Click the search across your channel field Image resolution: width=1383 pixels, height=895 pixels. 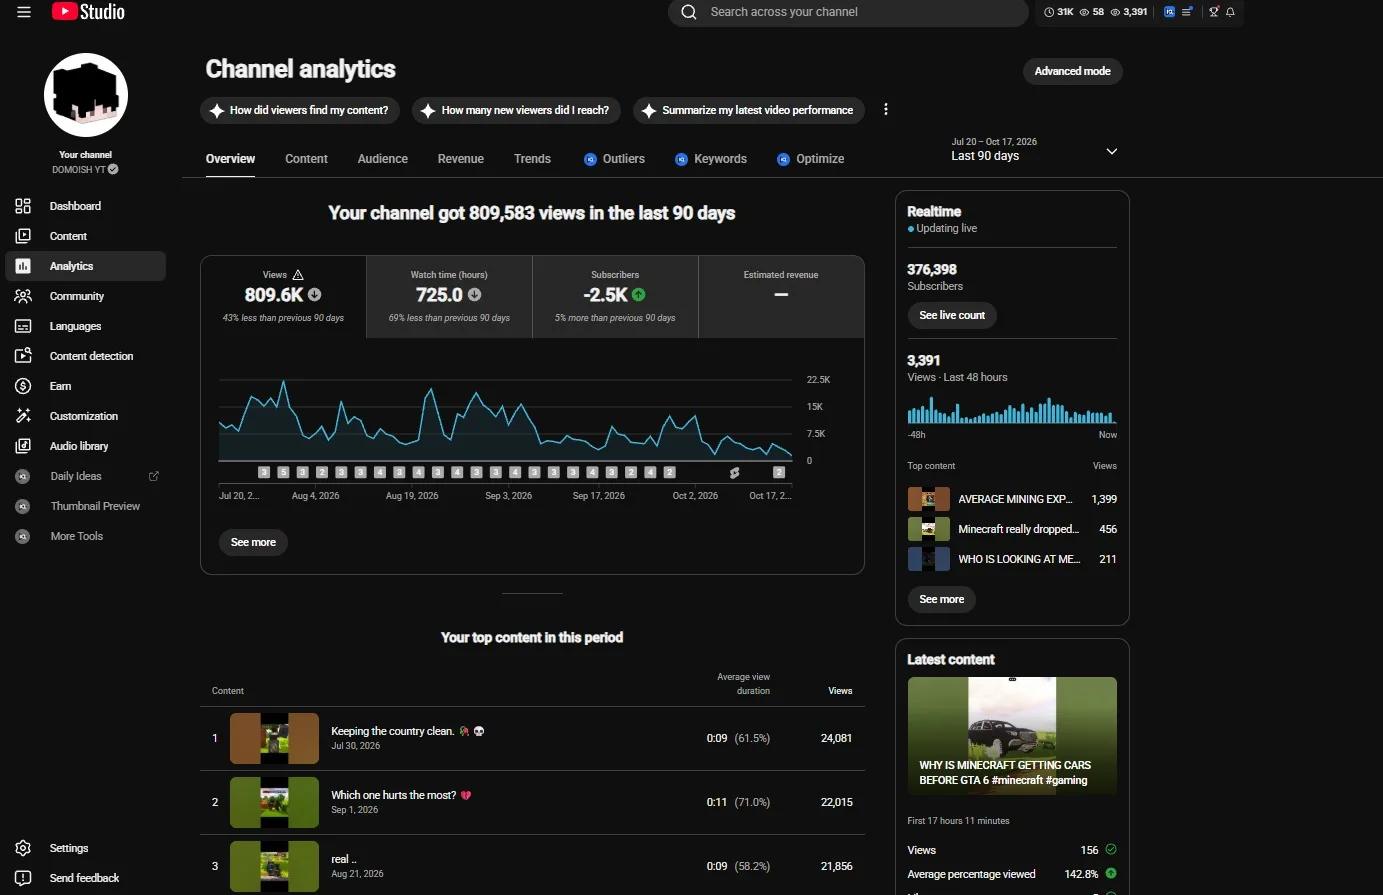pyautogui.click(x=848, y=12)
